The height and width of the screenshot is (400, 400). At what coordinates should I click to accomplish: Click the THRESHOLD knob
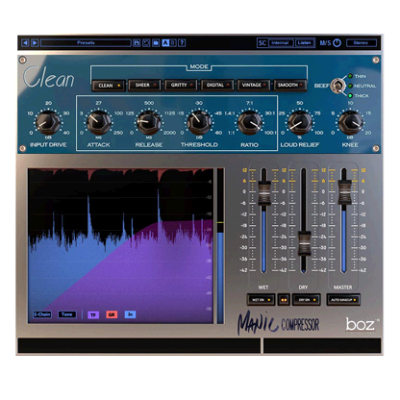pos(199,123)
